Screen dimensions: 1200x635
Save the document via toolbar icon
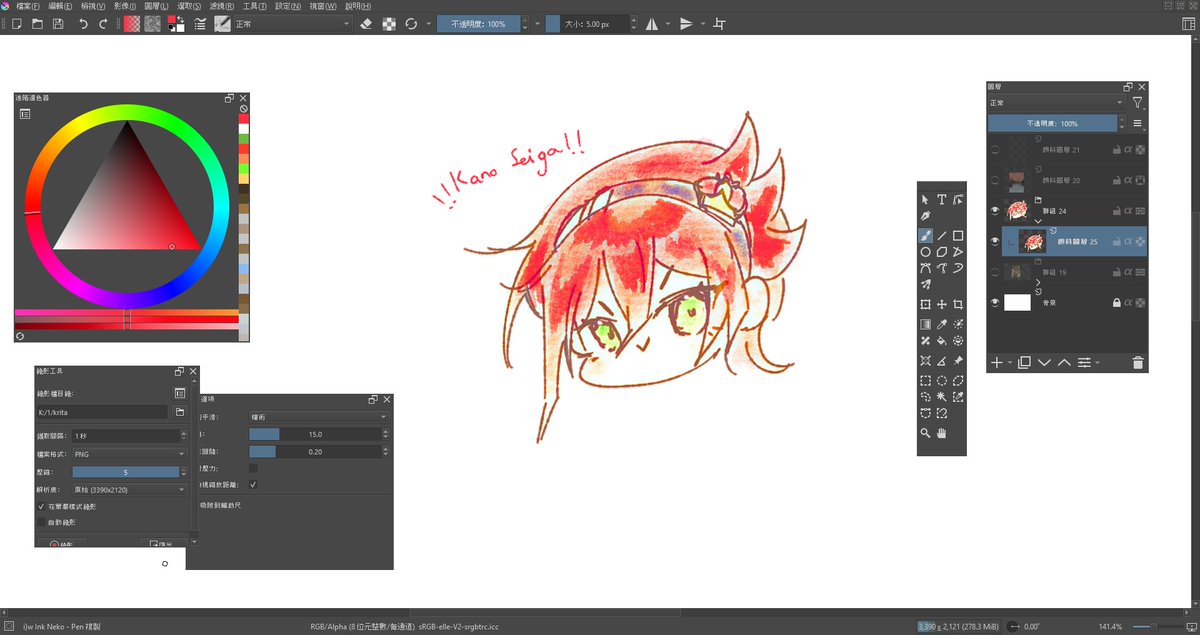(58, 23)
